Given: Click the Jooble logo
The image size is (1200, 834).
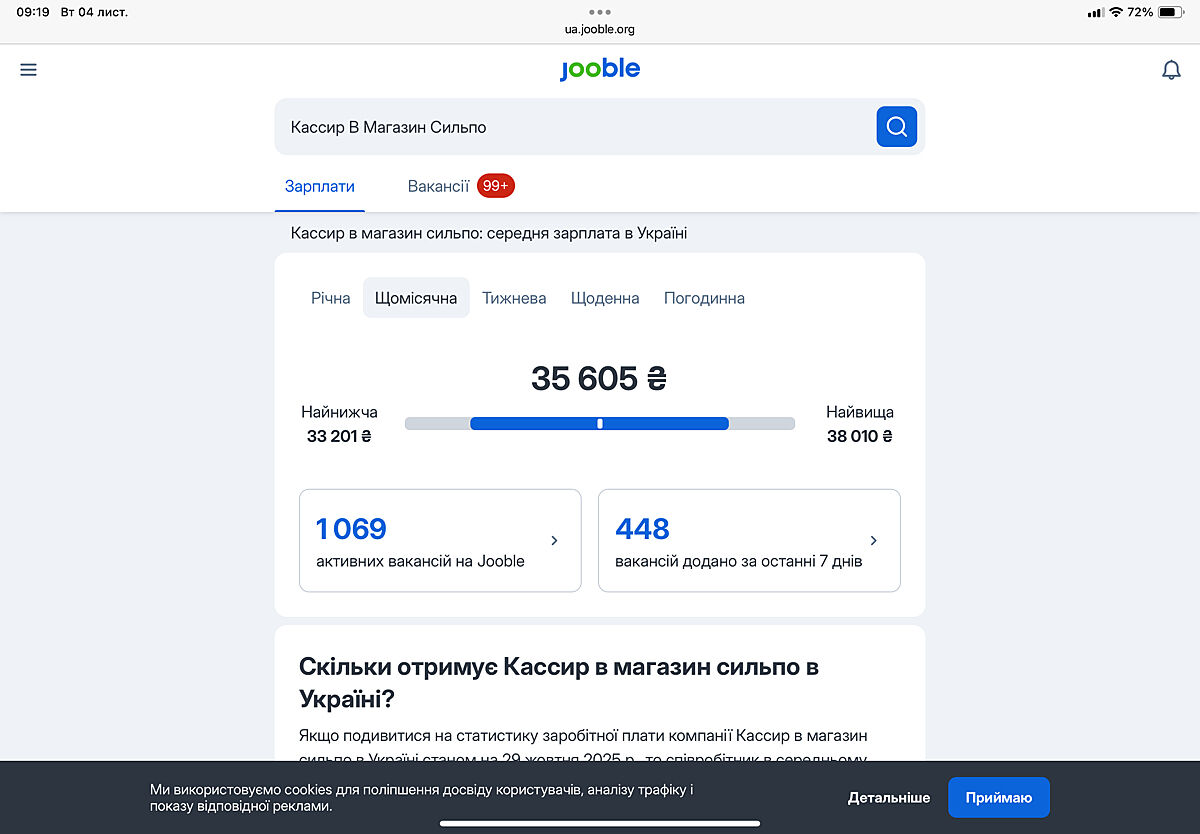Looking at the screenshot, I should click(x=600, y=69).
